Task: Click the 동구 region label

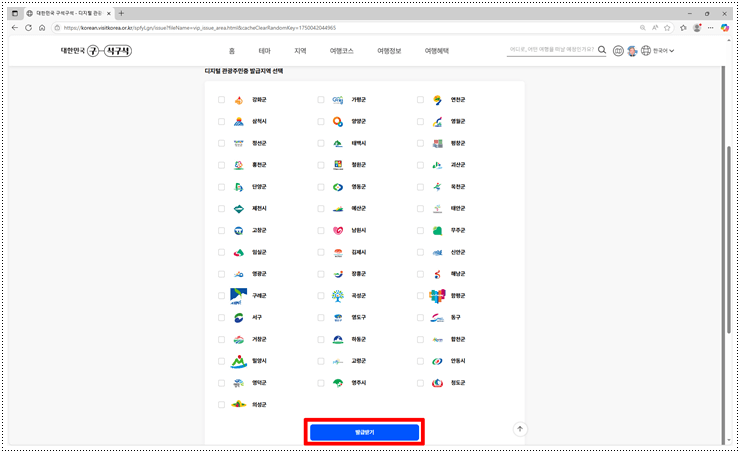Action: point(455,318)
